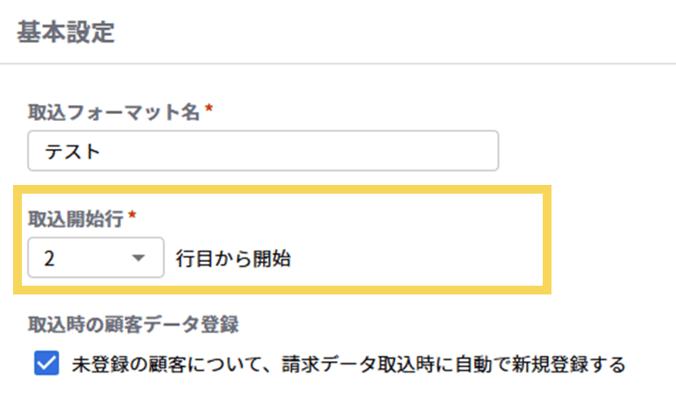Select the value 2 in start-row combo box
This screenshot has height=404, width=676.
49,259
